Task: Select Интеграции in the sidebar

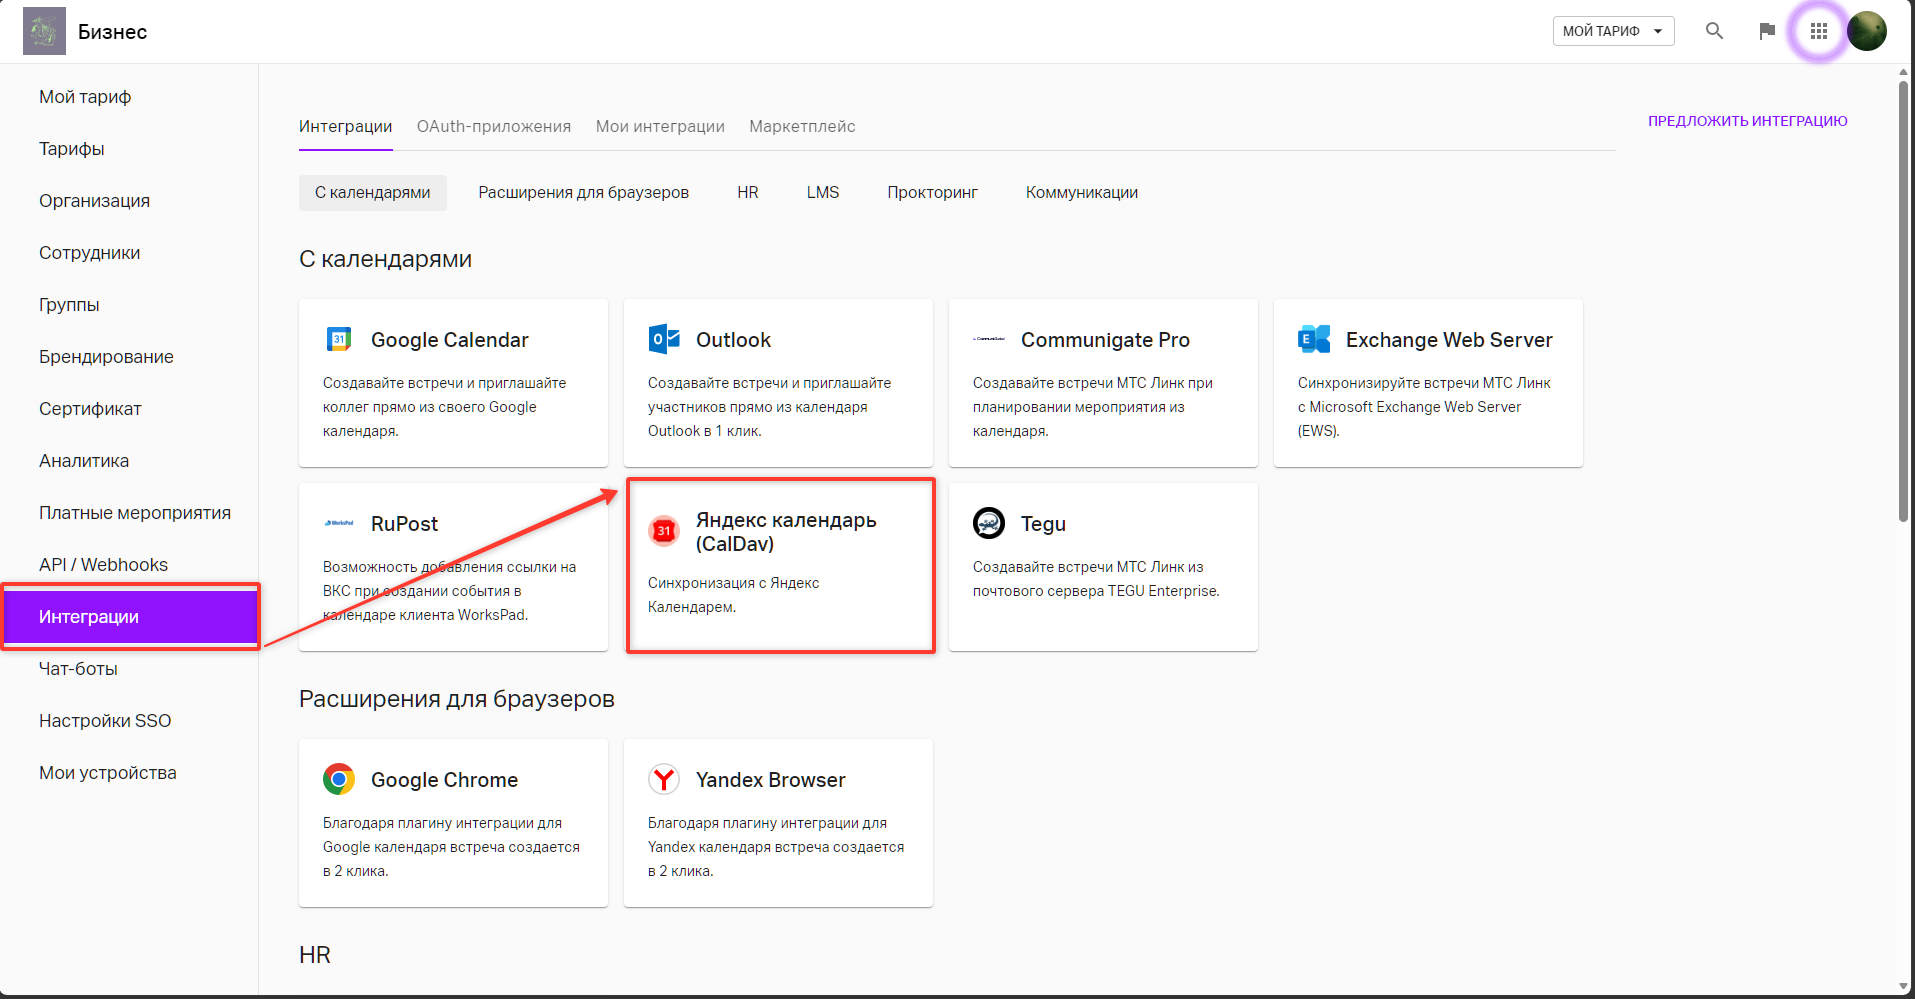Action: tap(131, 617)
